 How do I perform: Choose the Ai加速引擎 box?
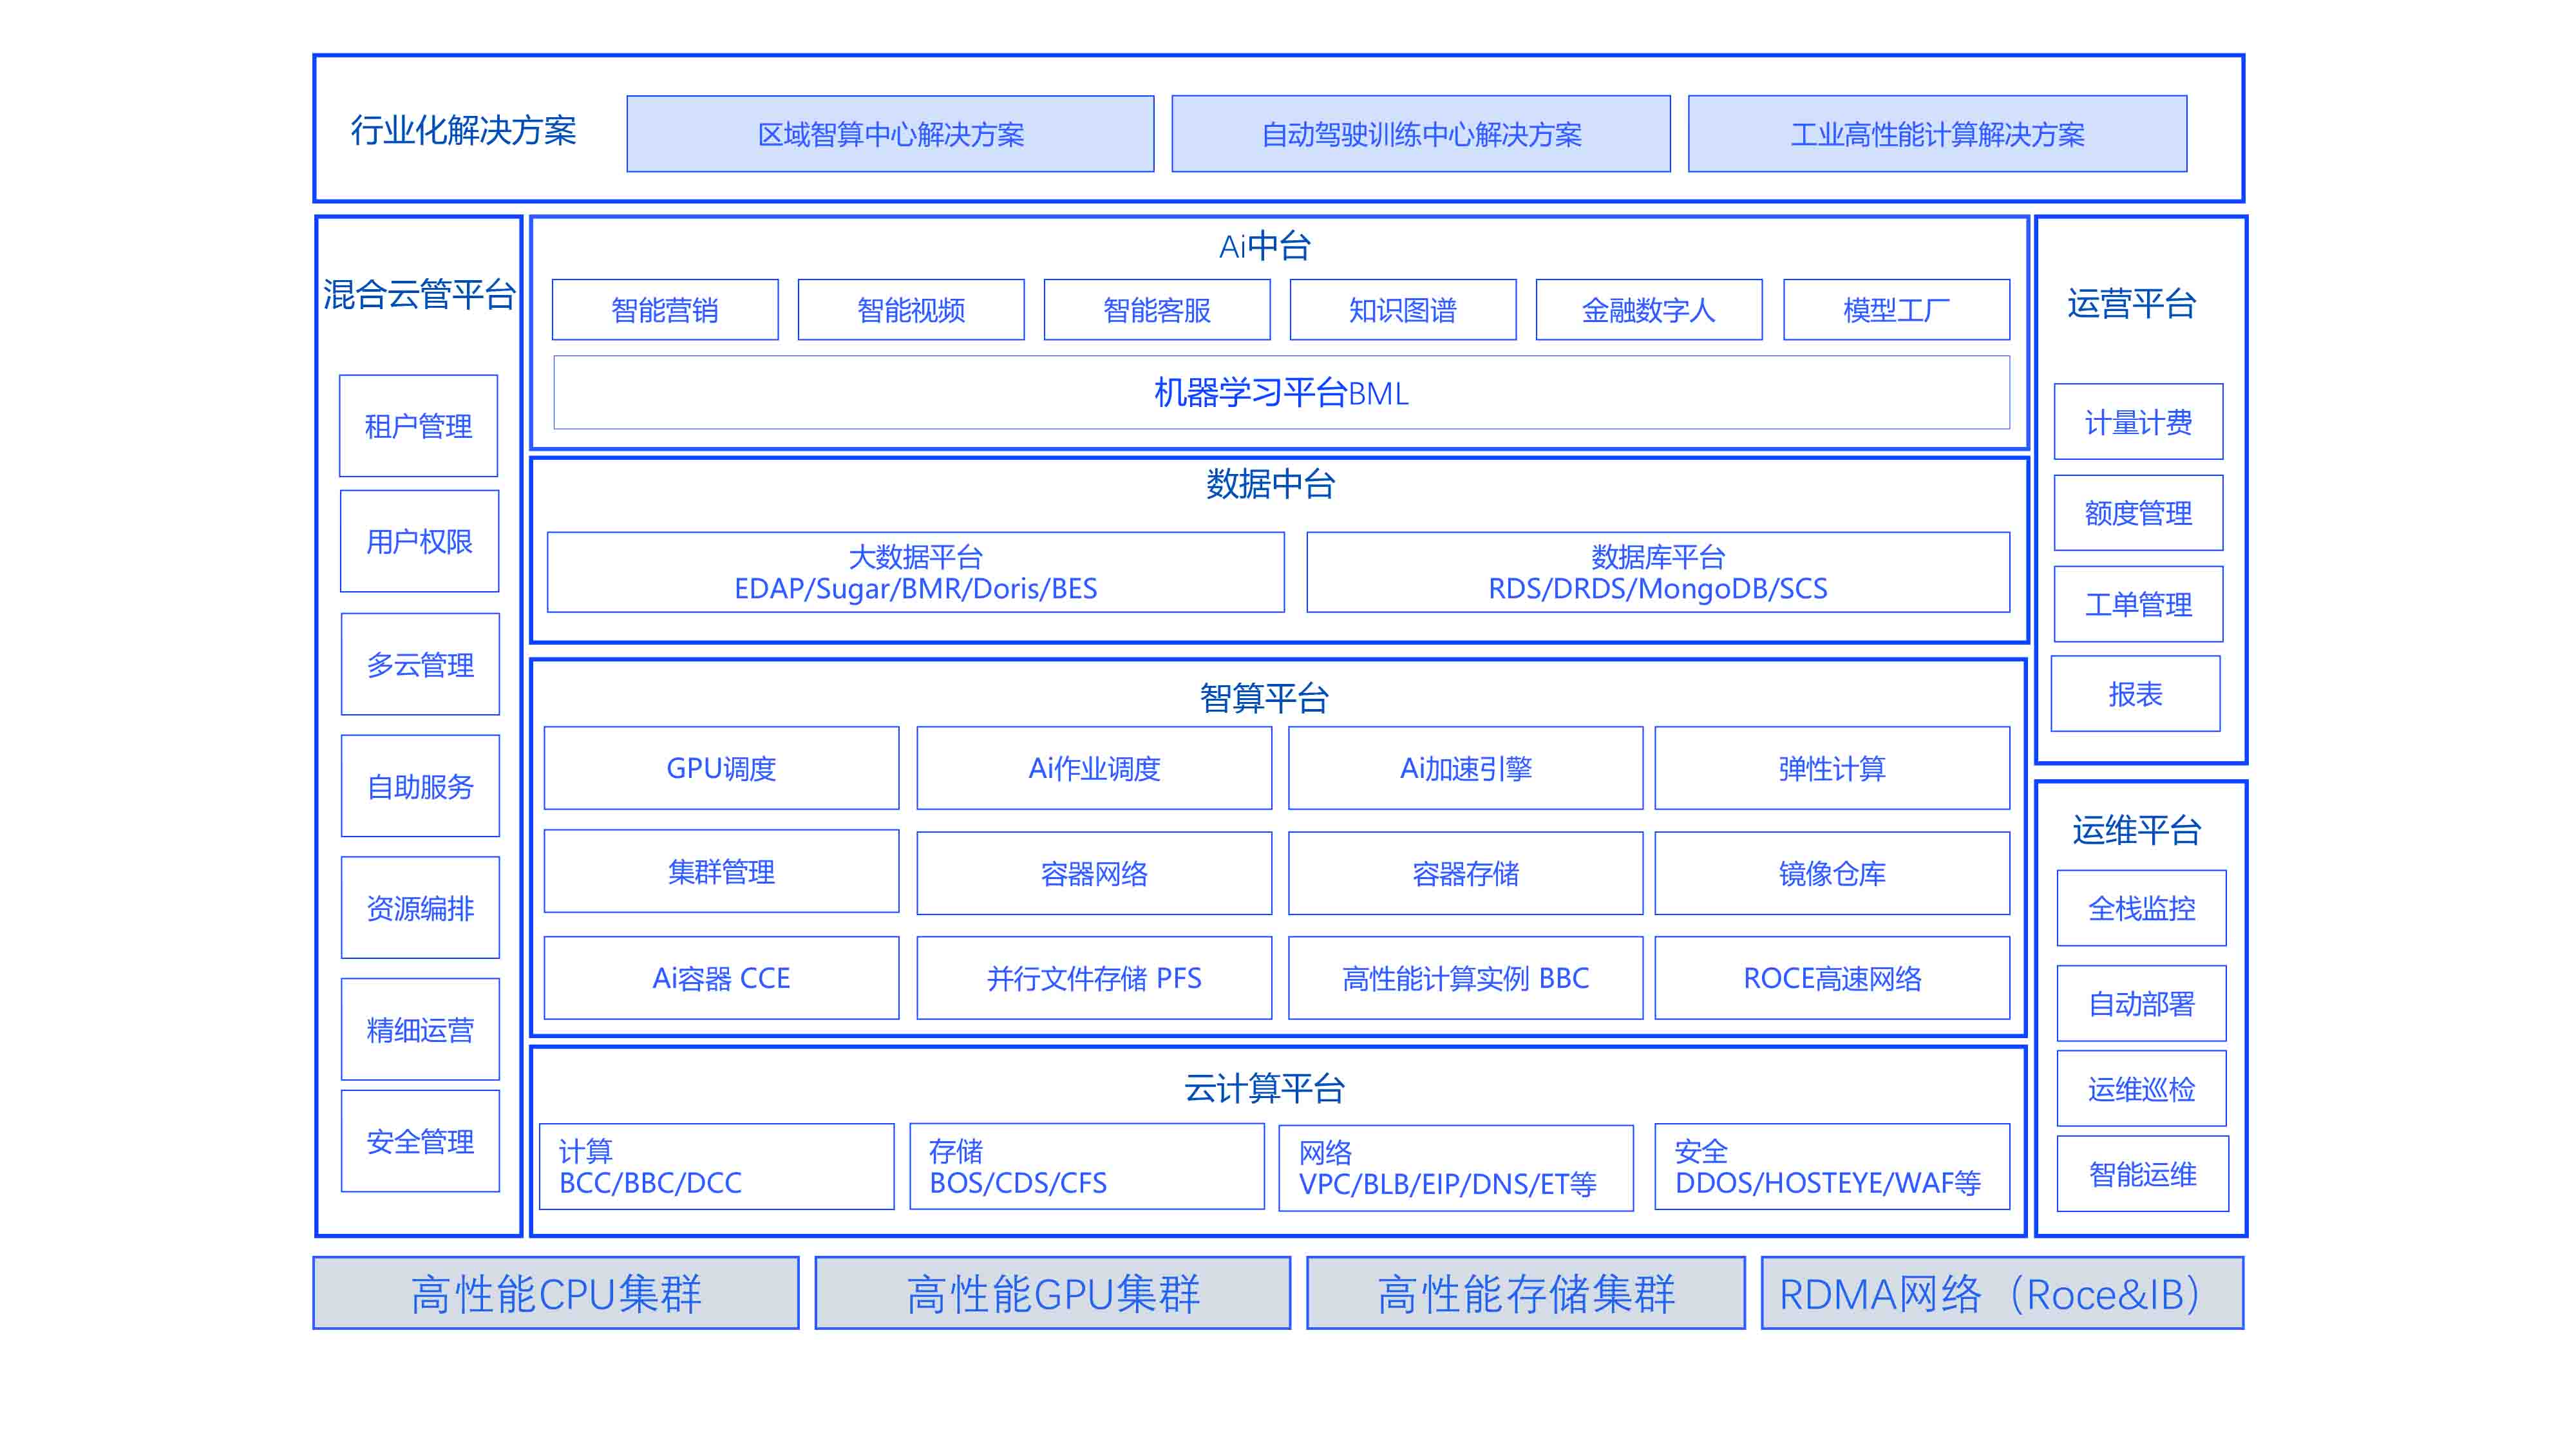coord(1465,768)
